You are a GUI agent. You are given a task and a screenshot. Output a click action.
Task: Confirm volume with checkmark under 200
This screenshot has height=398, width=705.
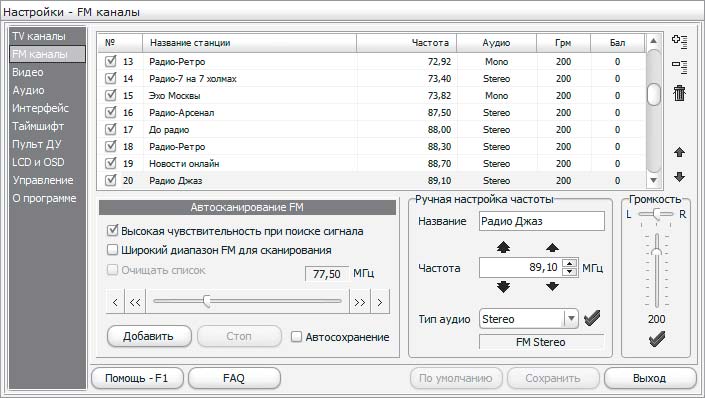(656, 339)
